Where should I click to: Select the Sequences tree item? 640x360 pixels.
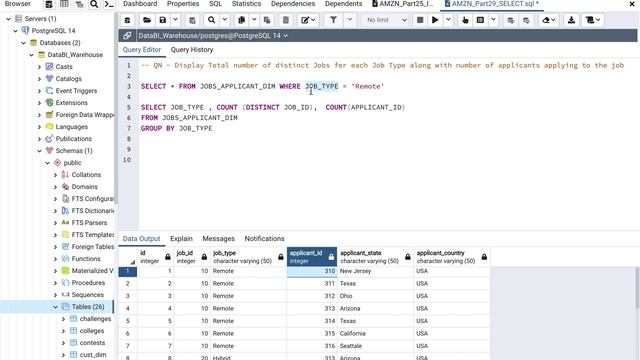[87, 295]
